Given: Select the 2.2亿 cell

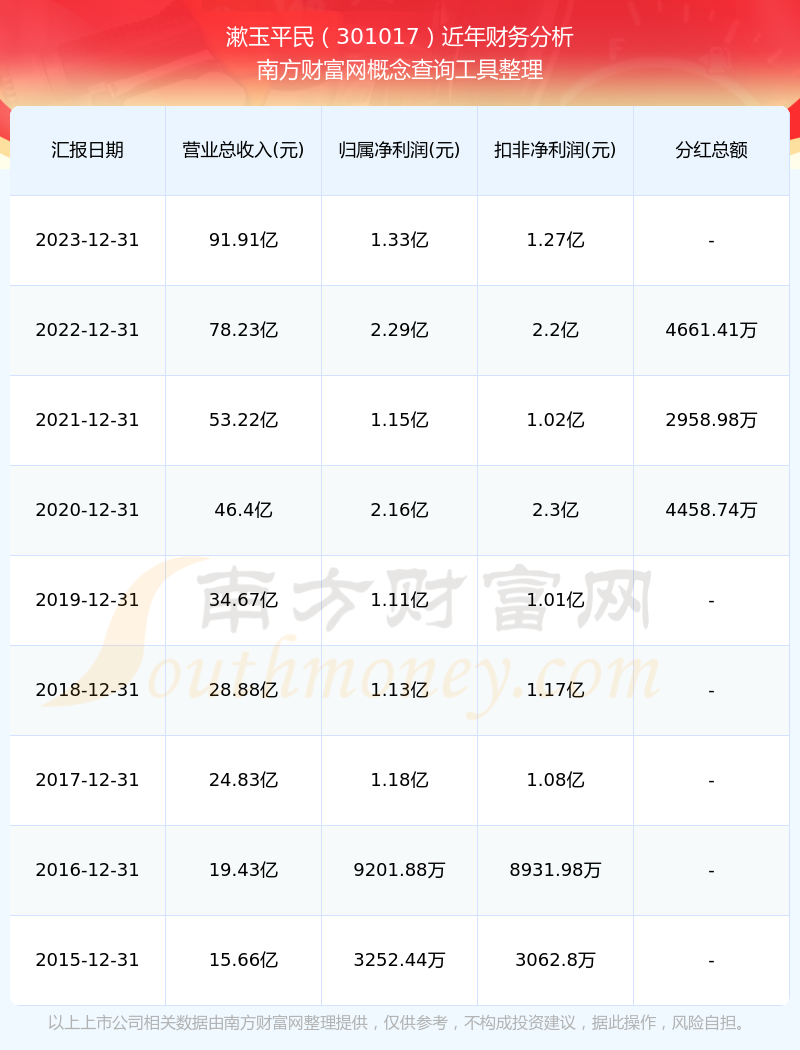Looking at the screenshot, I should click(556, 330).
